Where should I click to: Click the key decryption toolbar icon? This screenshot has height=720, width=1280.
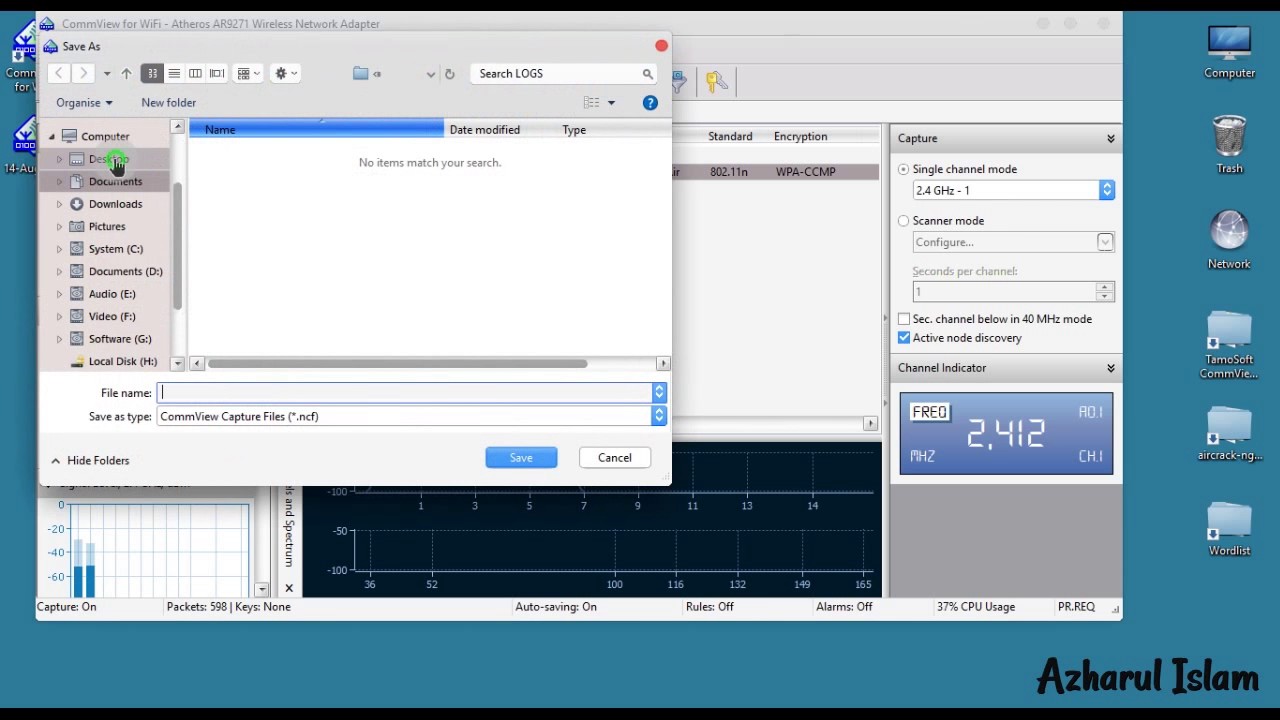716,82
